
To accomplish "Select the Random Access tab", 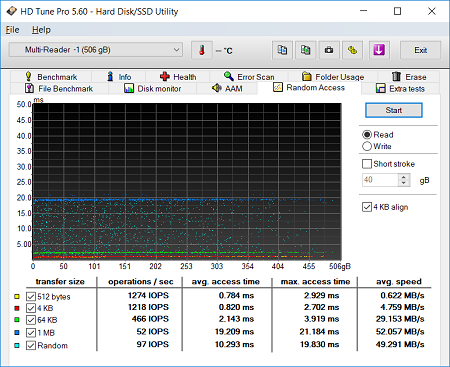I will (309, 88).
